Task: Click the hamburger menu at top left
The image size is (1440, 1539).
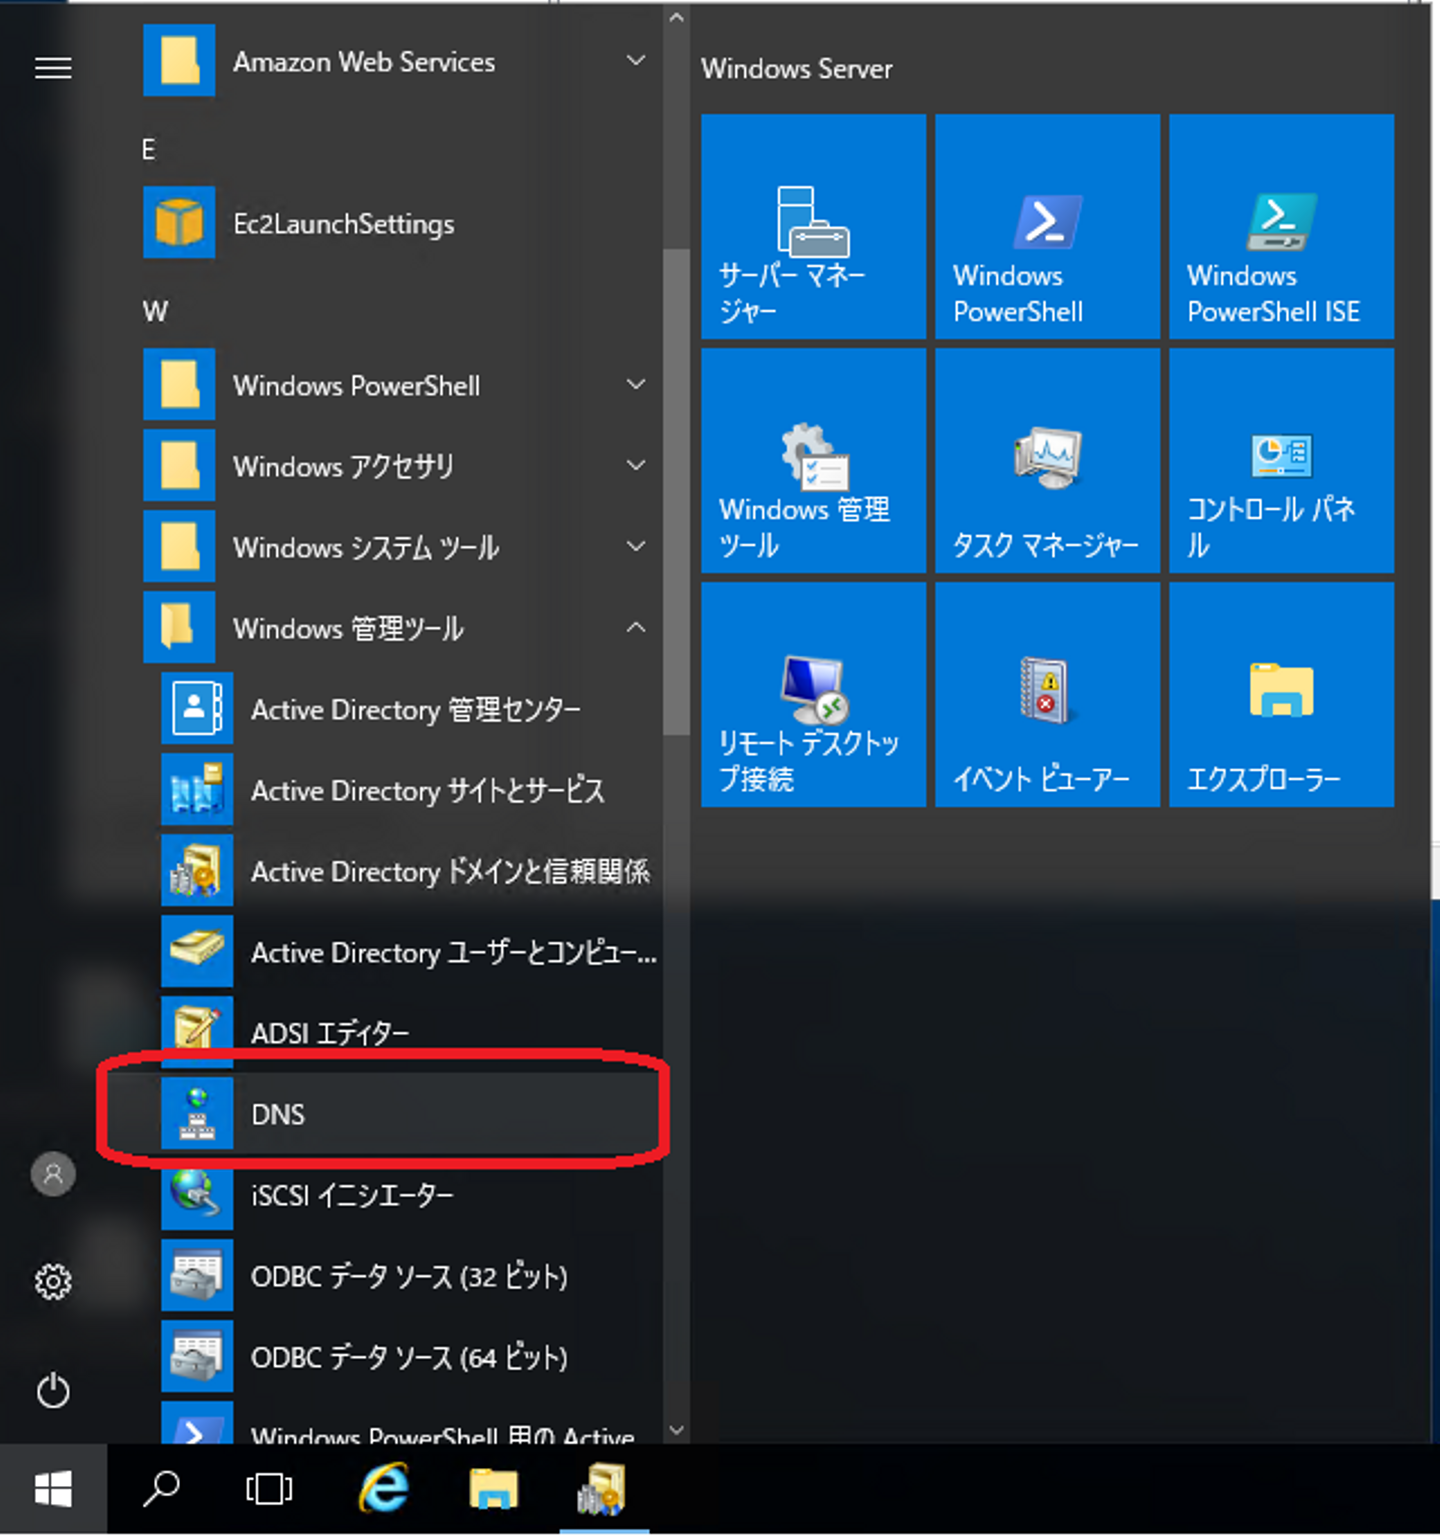Action: 53,68
